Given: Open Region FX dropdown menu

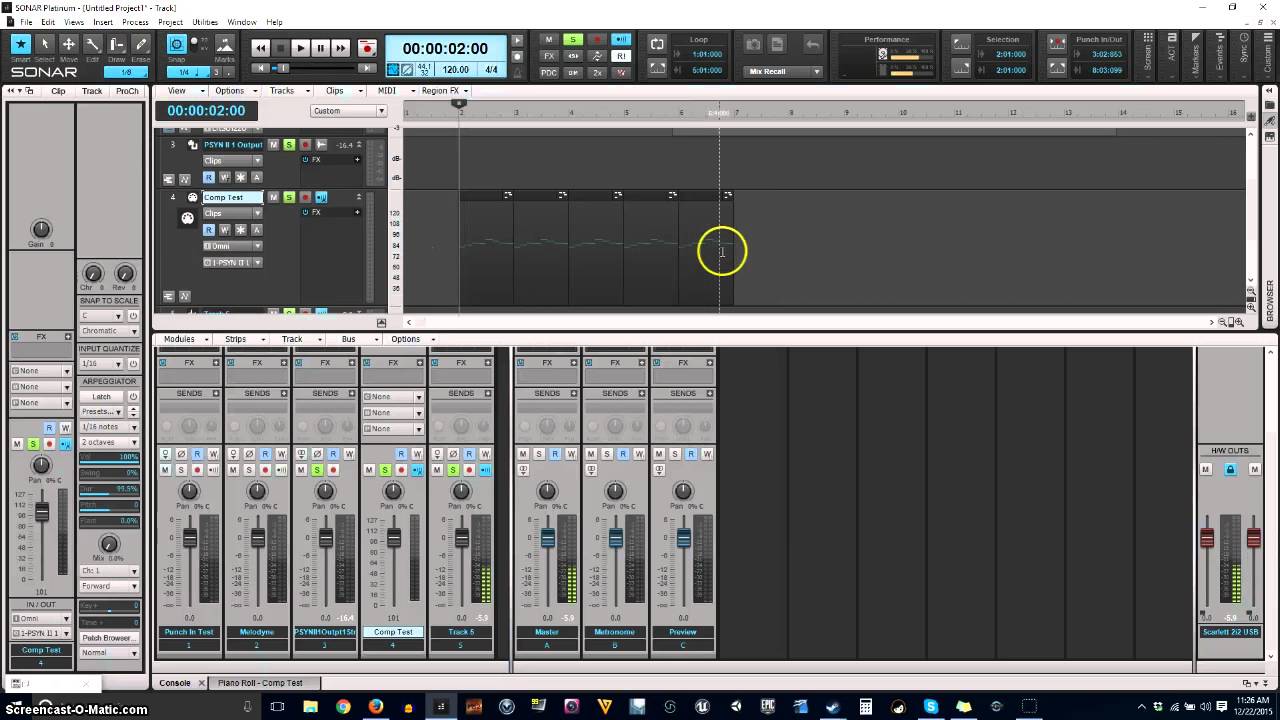Looking at the screenshot, I should pyautogui.click(x=444, y=91).
